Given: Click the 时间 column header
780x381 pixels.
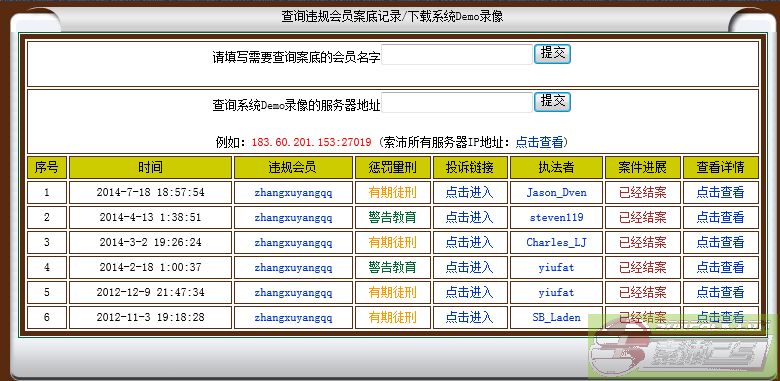Looking at the screenshot, I should [150, 168].
